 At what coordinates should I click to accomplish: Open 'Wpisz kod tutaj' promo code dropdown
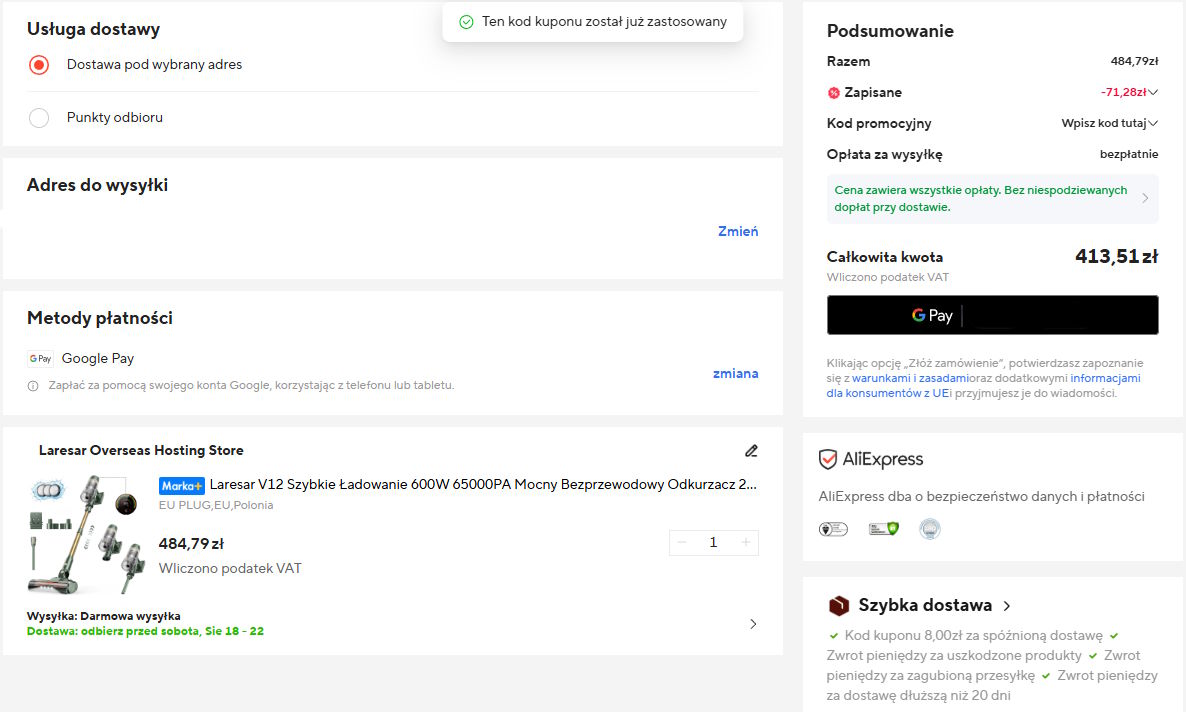pos(1110,123)
